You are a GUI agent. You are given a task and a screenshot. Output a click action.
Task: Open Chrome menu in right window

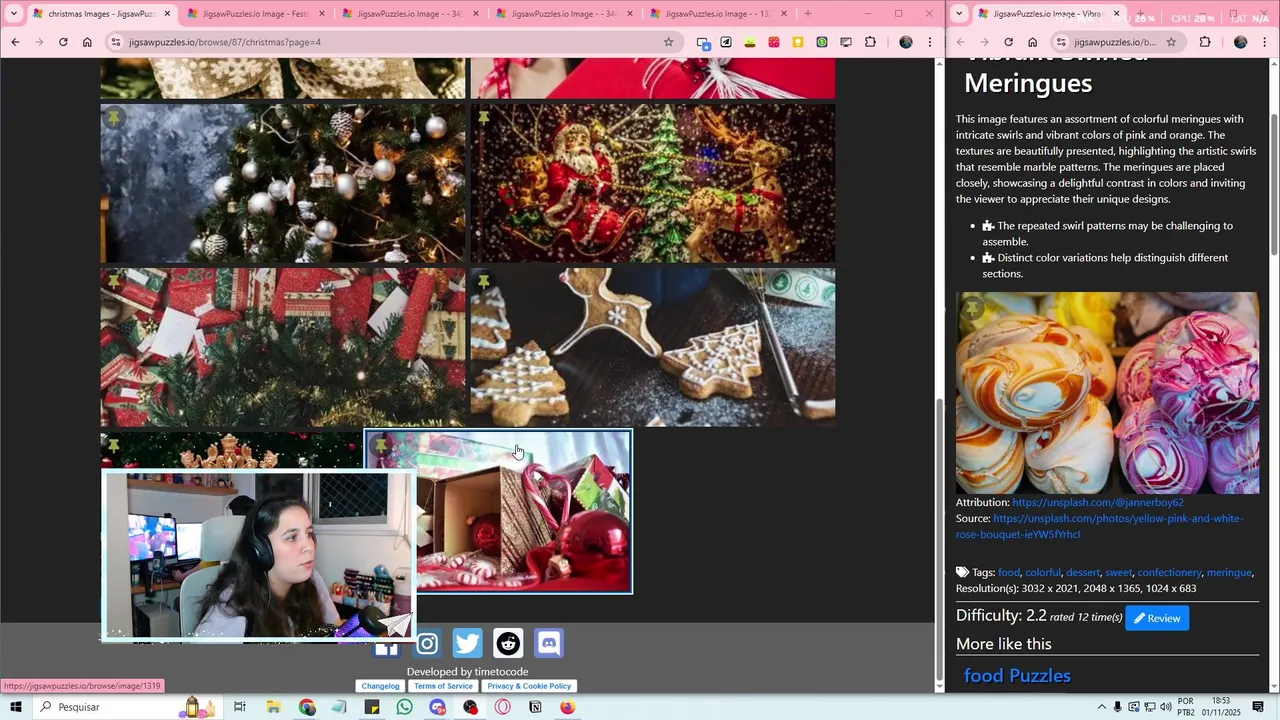[x=1265, y=42]
